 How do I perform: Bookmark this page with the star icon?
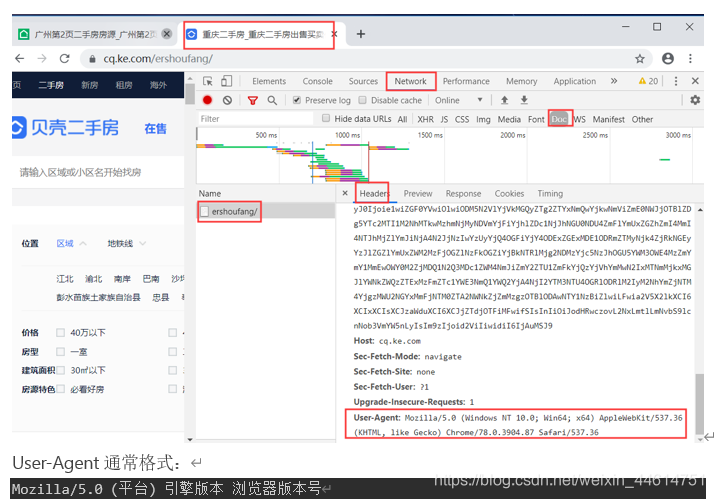pyautogui.click(x=640, y=59)
